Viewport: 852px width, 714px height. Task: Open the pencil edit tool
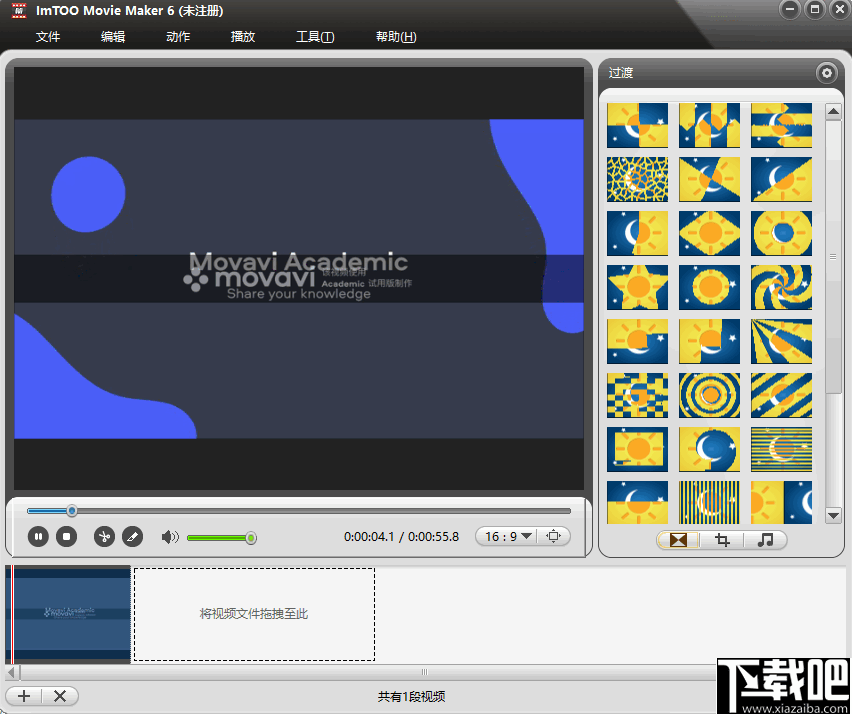[x=133, y=536]
